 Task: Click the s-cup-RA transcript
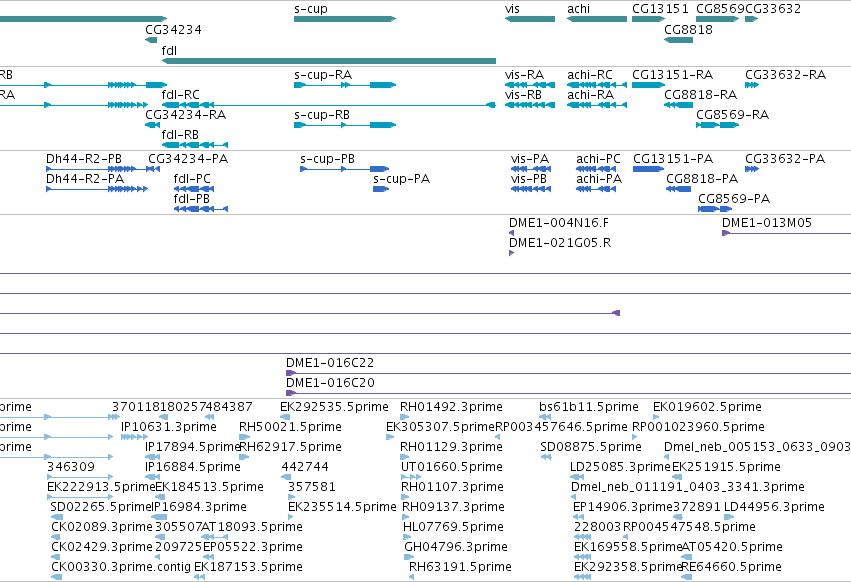(345, 85)
